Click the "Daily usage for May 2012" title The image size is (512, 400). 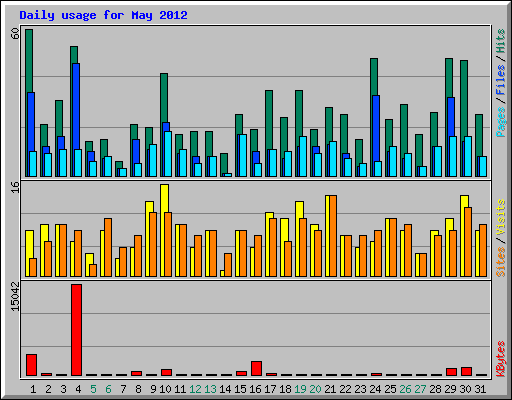coord(103,15)
